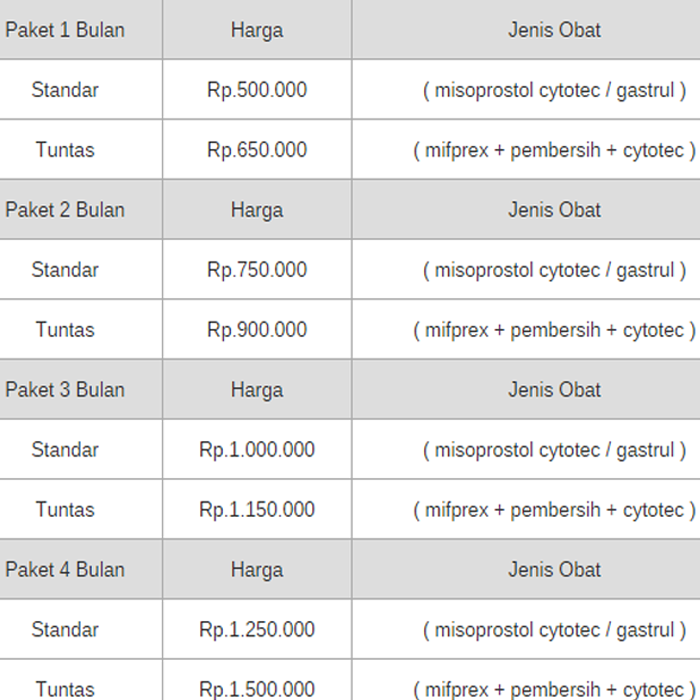Select the Rp.1.500.000 price cell
The image size is (700, 700).
(257, 689)
